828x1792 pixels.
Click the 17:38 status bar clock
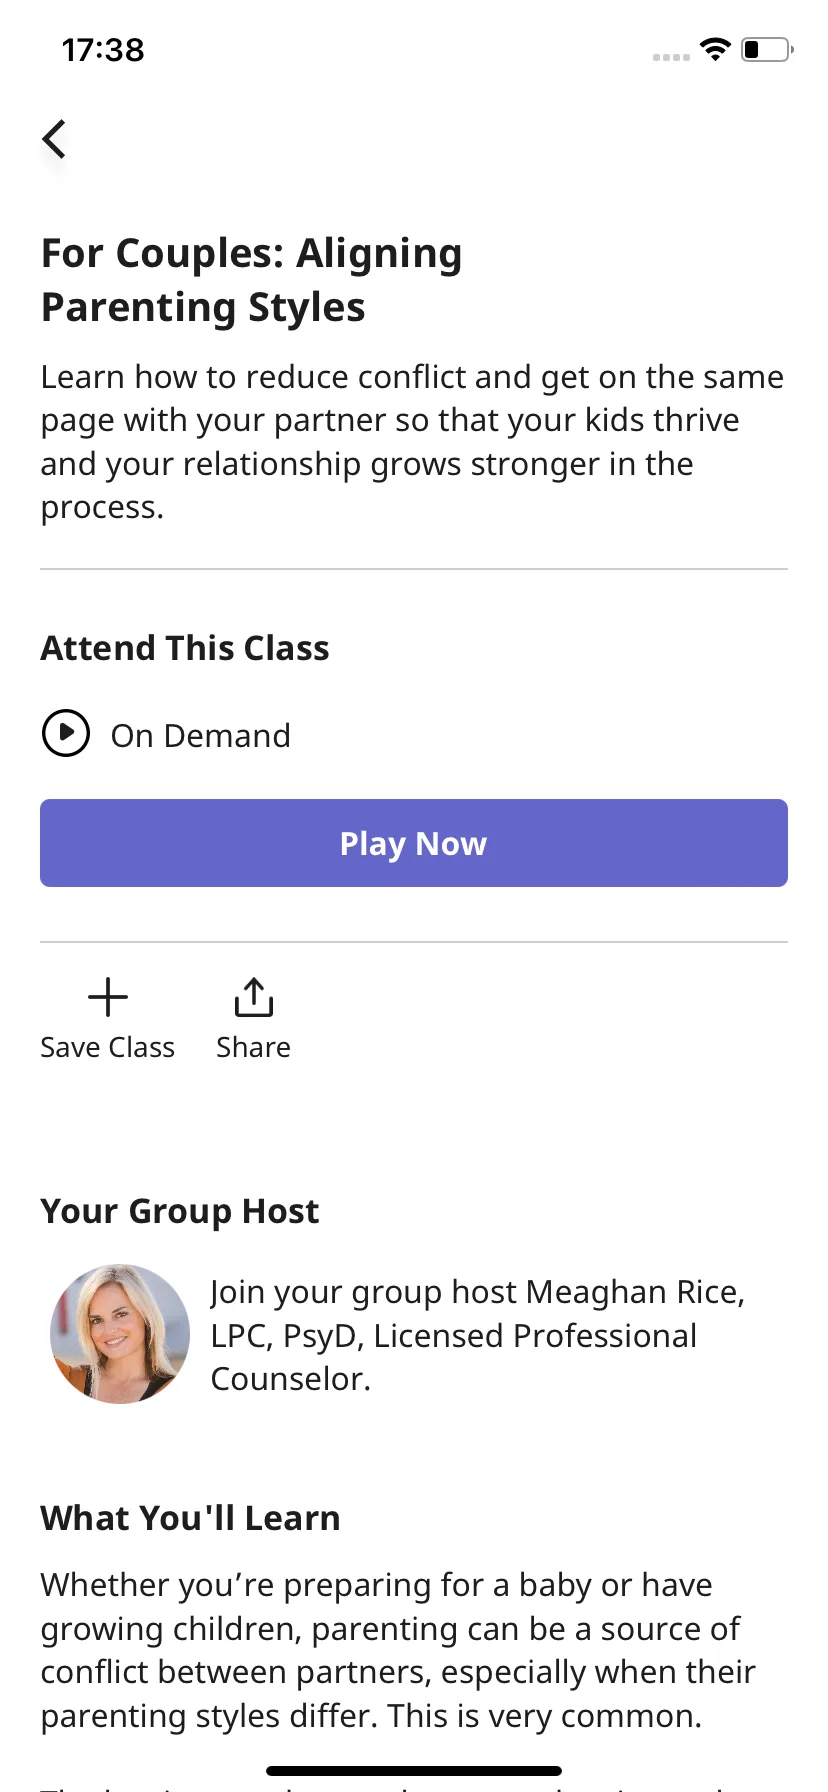(x=103, y=49)
